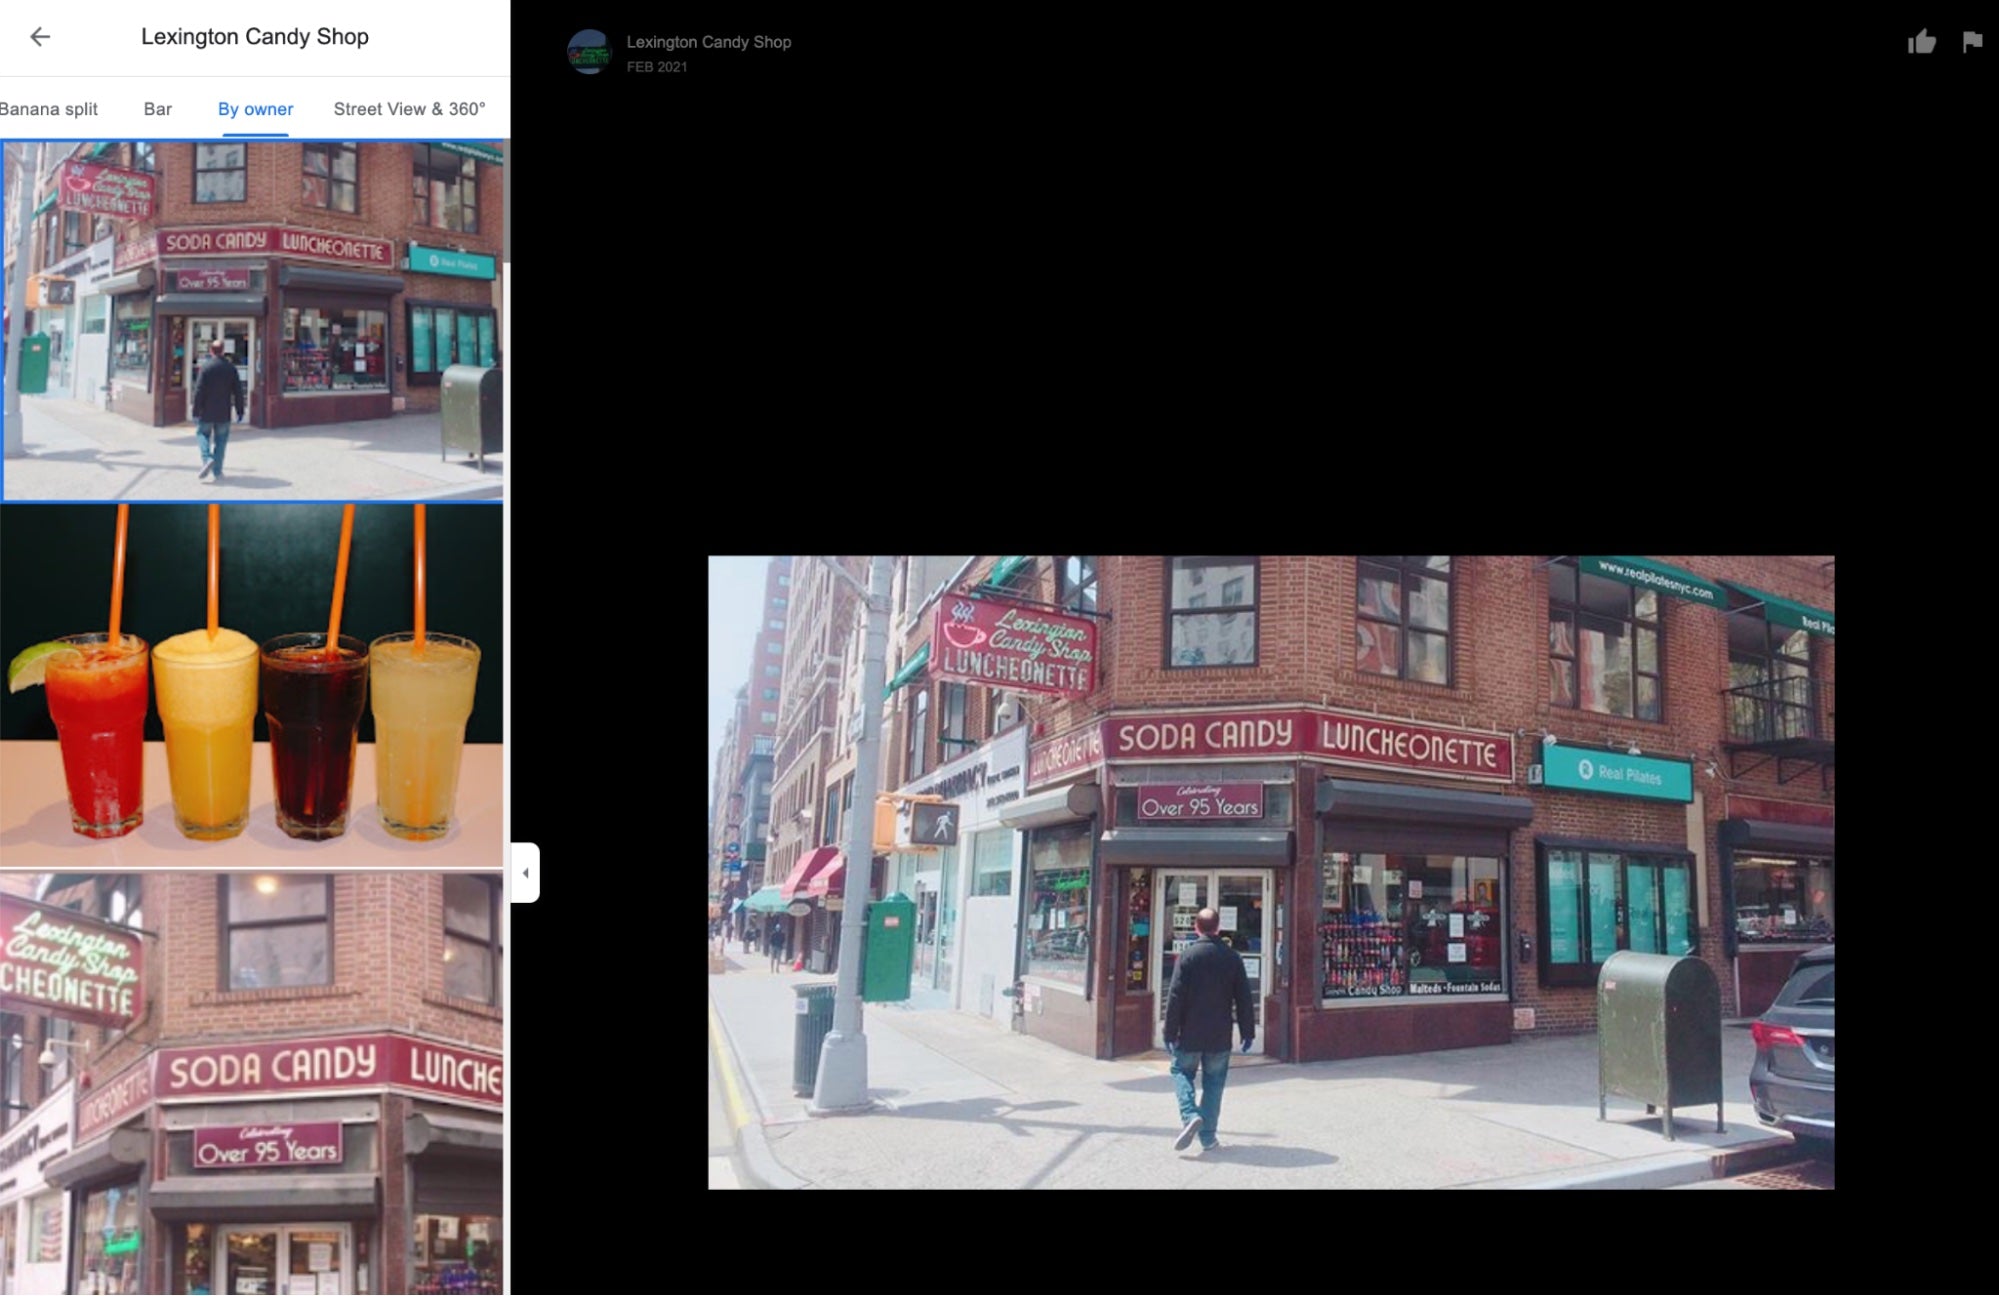Open the Street View & 360° tab

pyautogui.click(x=409, y=109)
